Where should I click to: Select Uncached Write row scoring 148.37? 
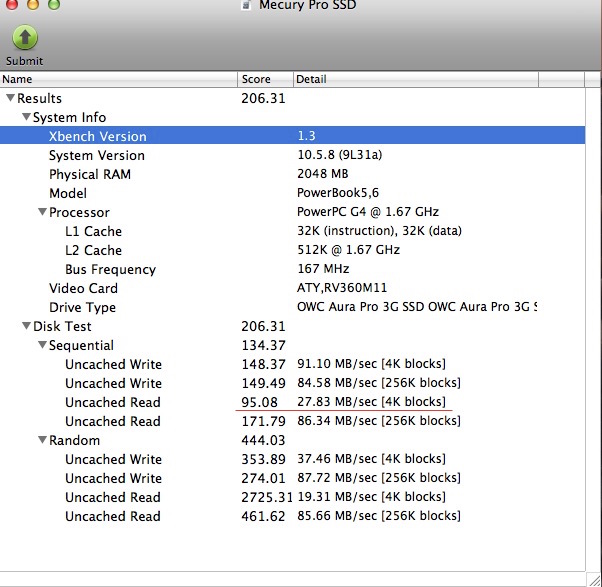[293, 364]
